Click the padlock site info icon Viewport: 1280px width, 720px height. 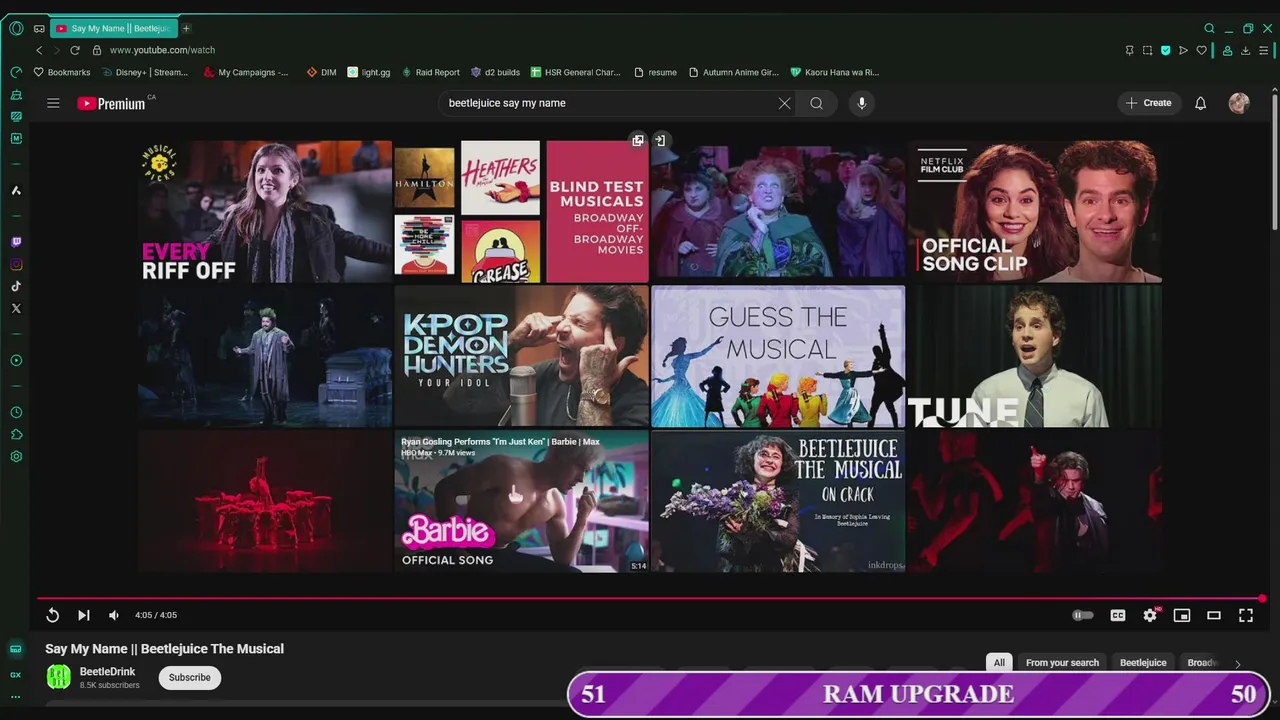click(x=97, y=50)
